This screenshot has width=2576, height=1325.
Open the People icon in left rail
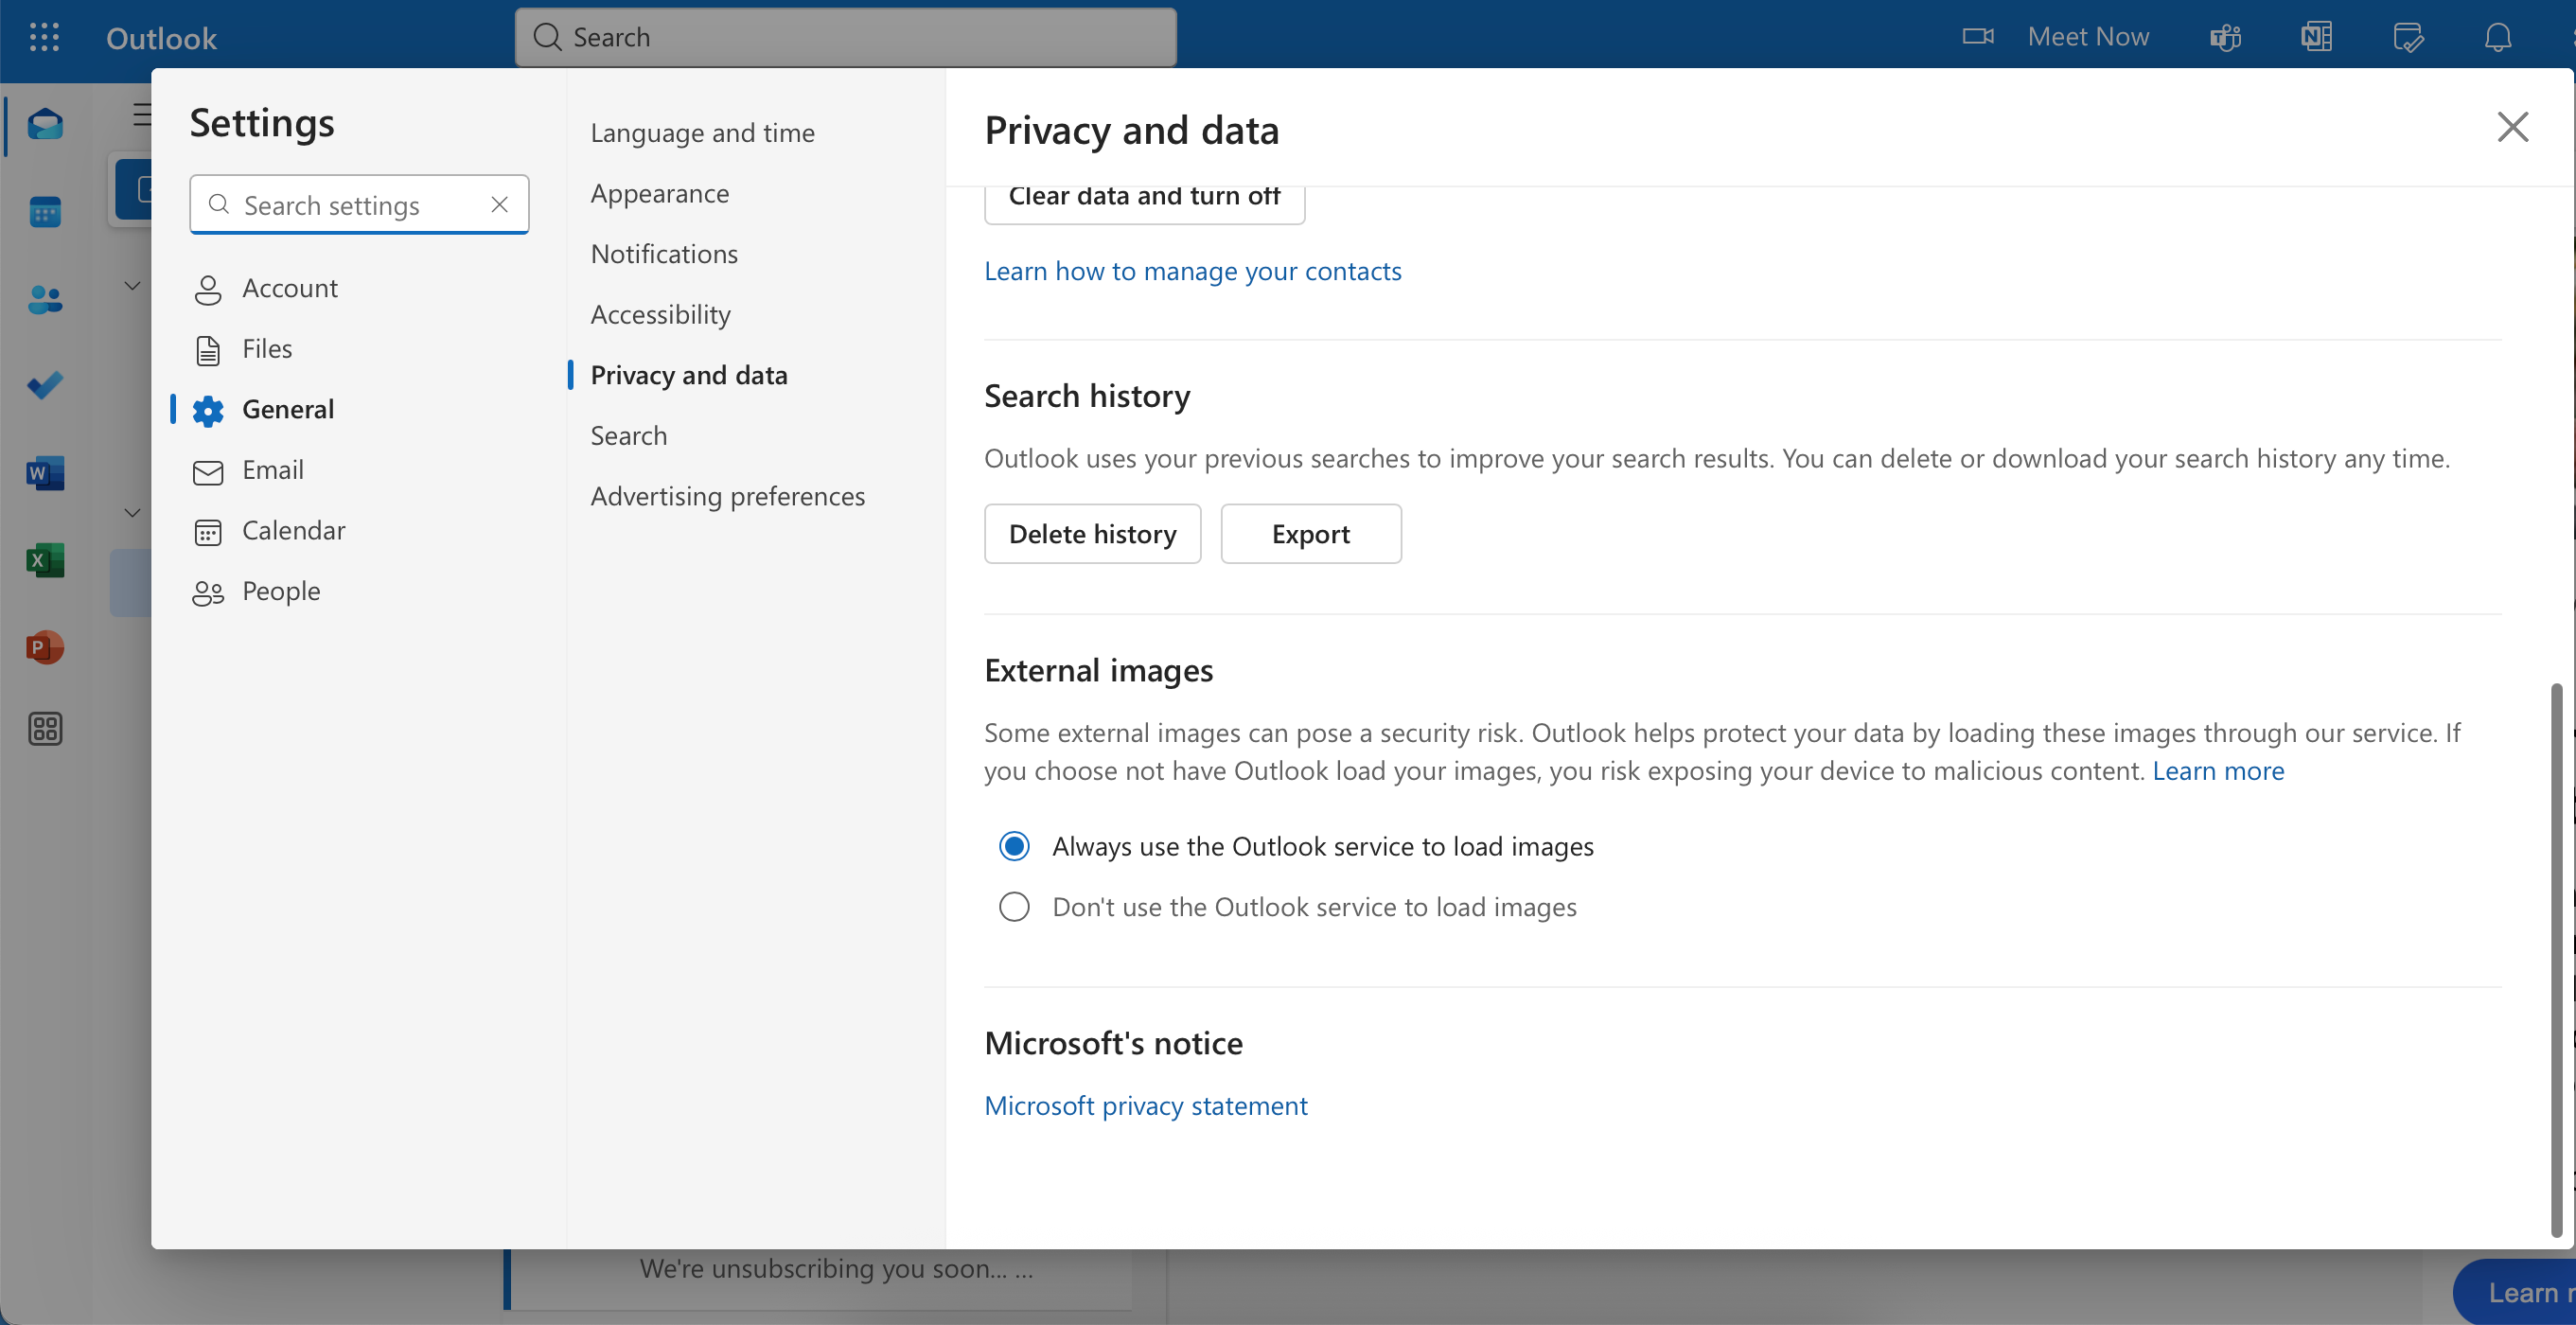click(45, 299)
